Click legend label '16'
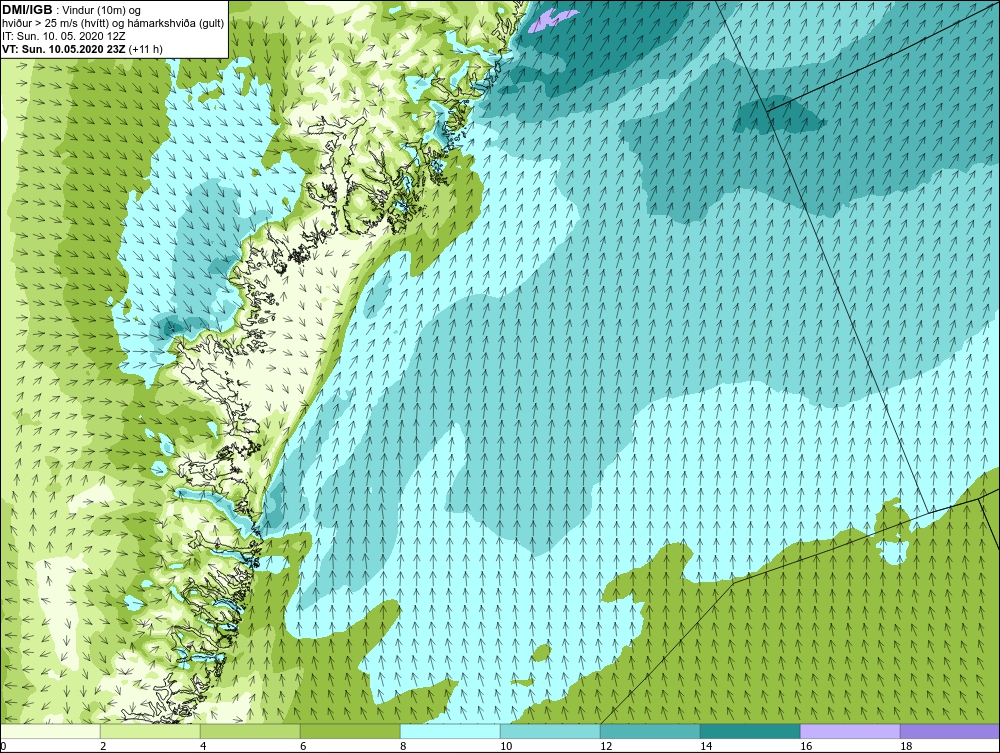Viewport: 1000px width, 753px height. click(806, 746)
